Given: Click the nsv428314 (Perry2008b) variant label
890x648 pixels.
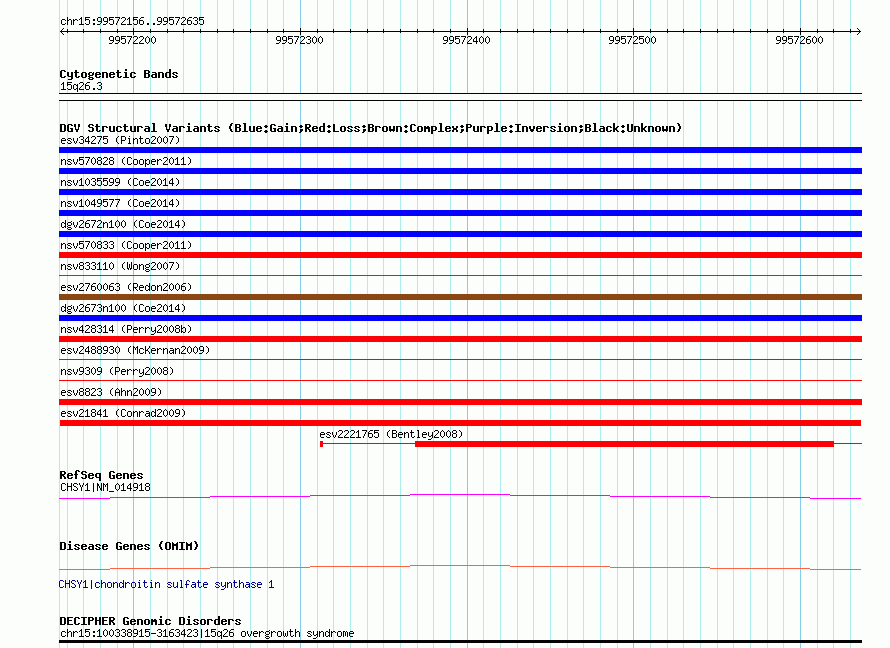Looking at the screenshot, I should pos(126,329).
